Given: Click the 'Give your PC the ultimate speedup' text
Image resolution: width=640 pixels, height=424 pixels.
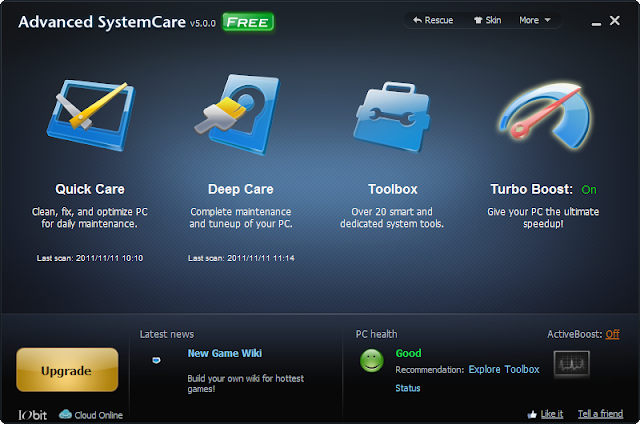Looking at the screenshot, I should point(543,218).
